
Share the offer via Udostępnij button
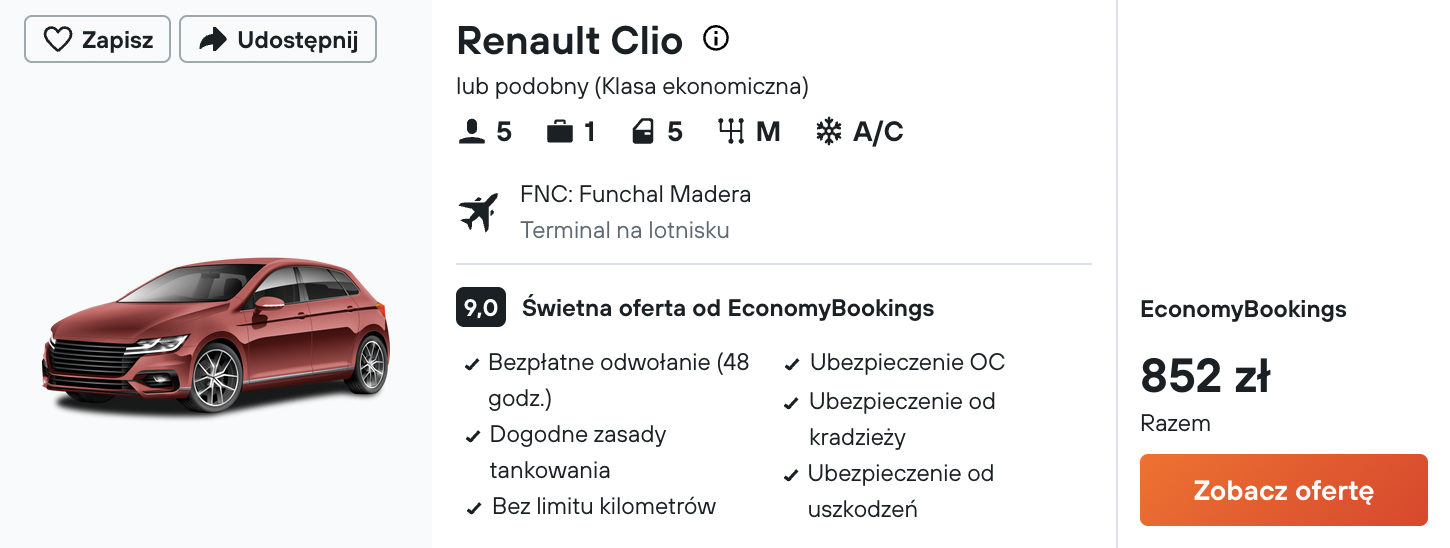278,40
